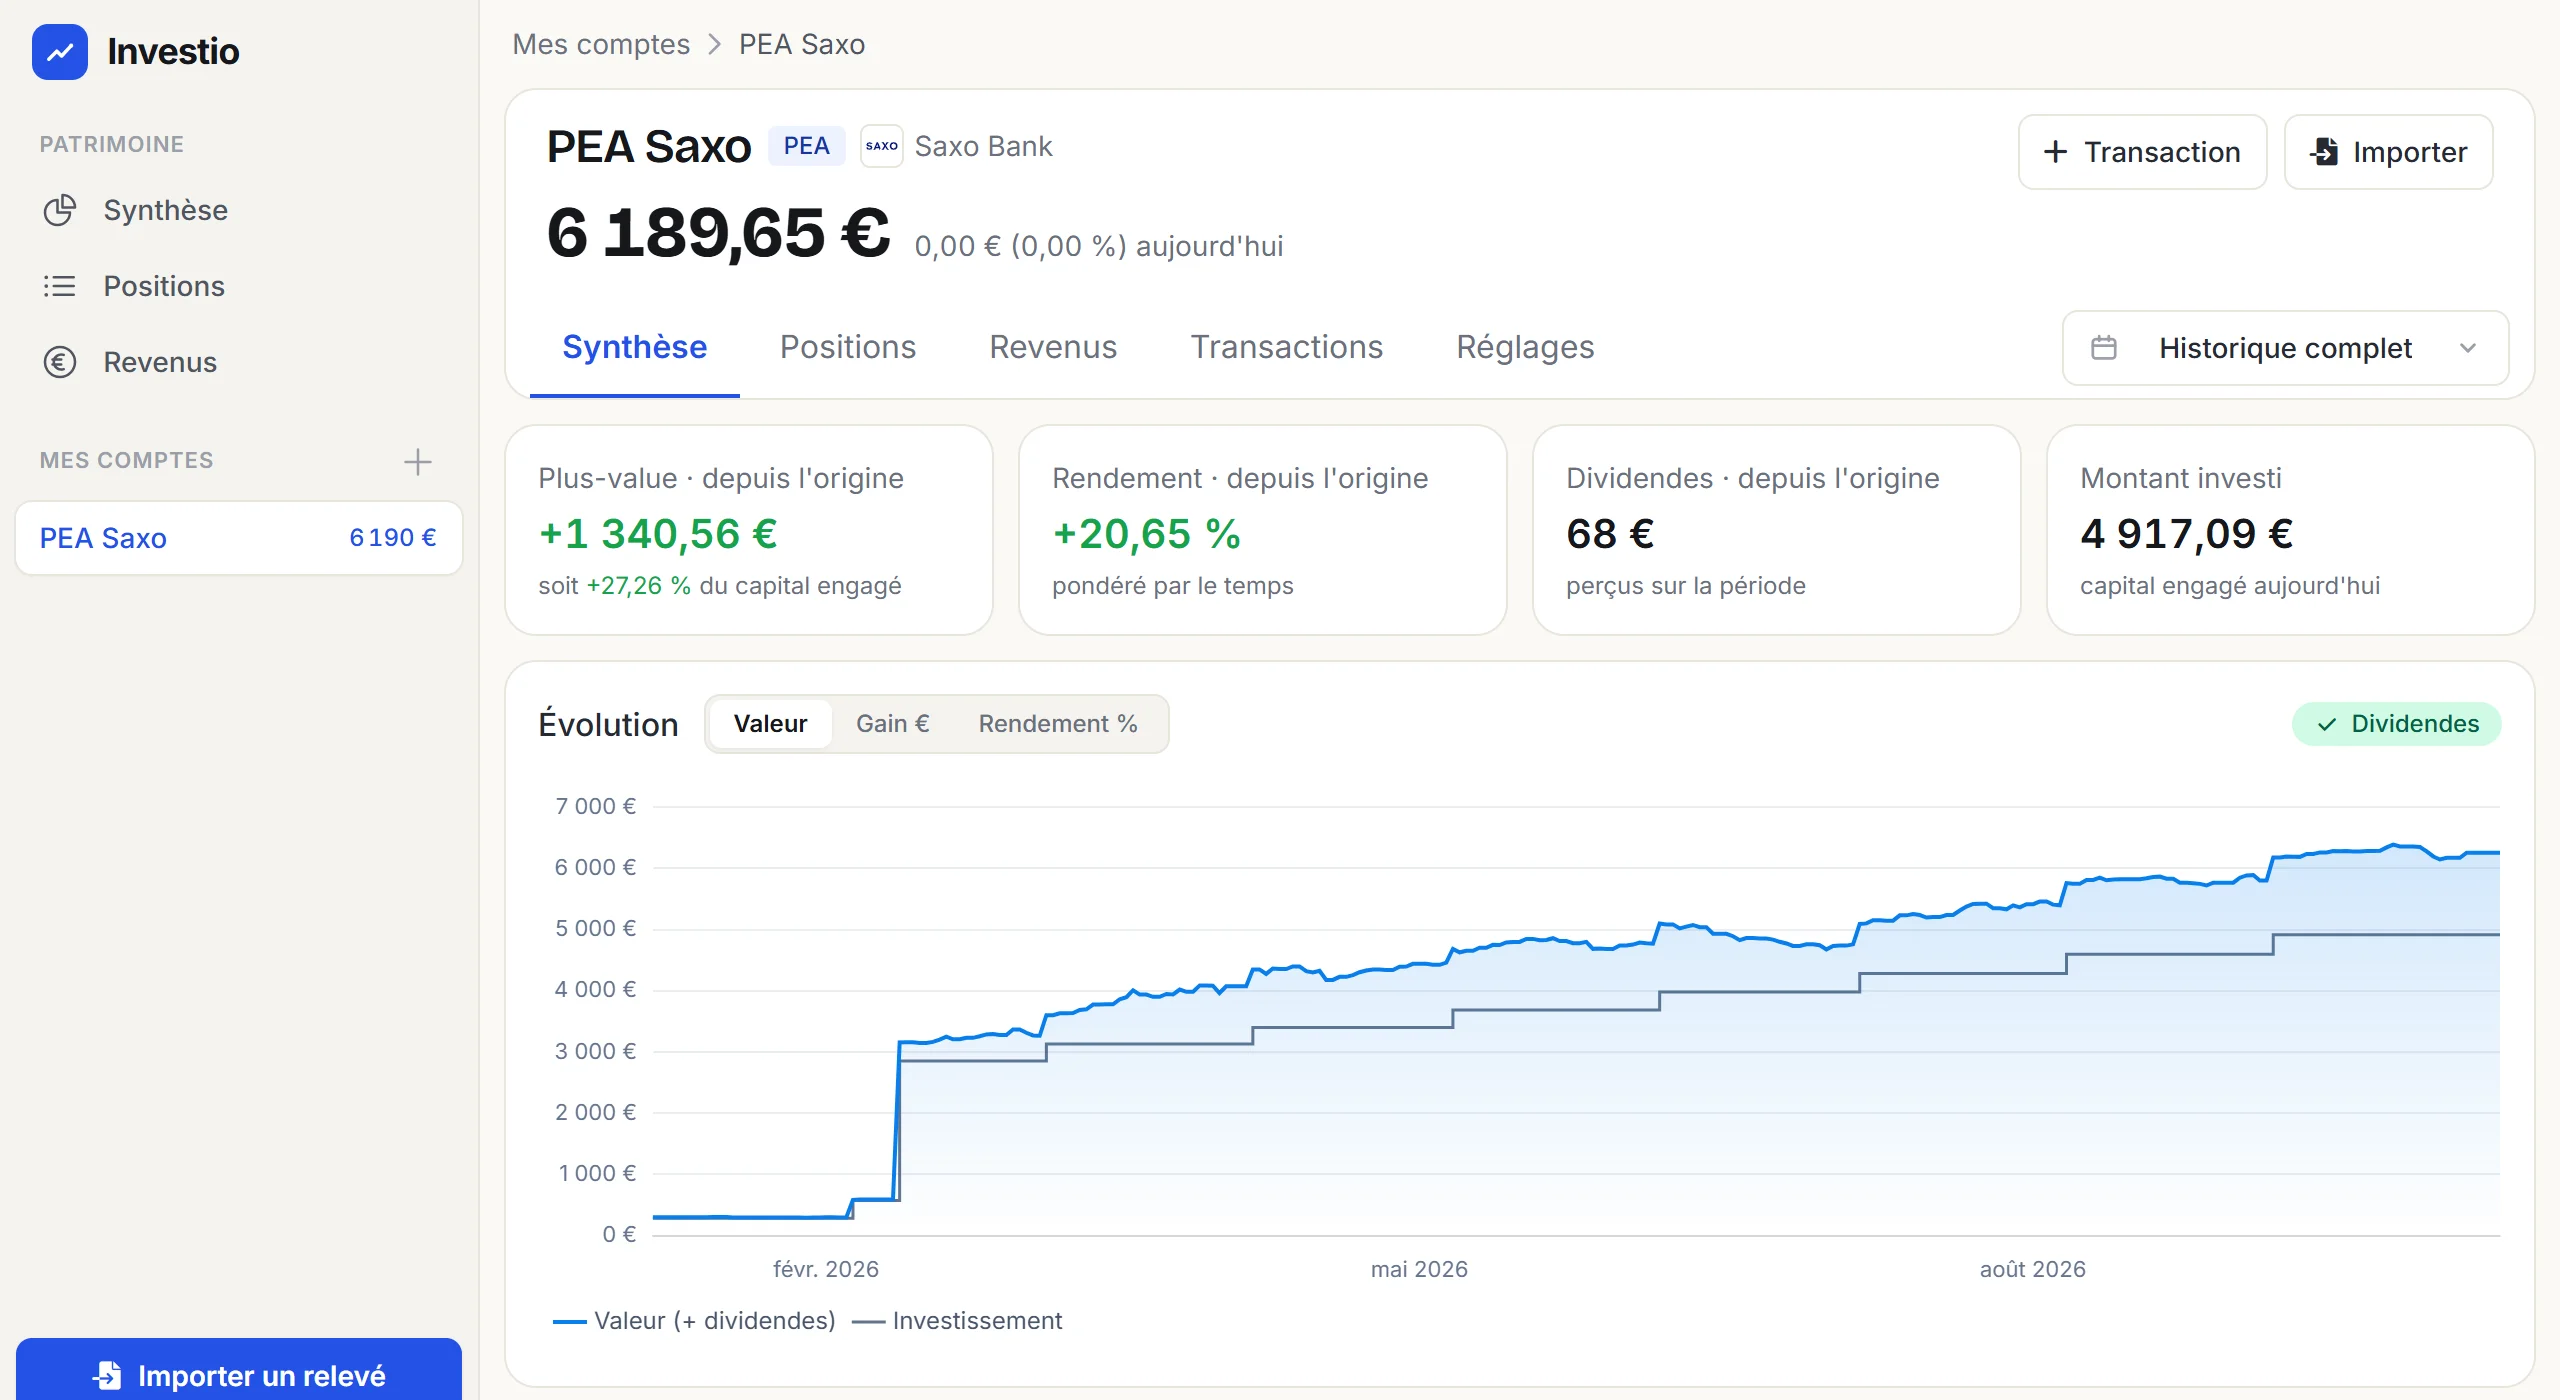Switch to the Synthèse tab
Image resolution: width=2560 pixels, height=1400 pixels.
pos(634,347)
